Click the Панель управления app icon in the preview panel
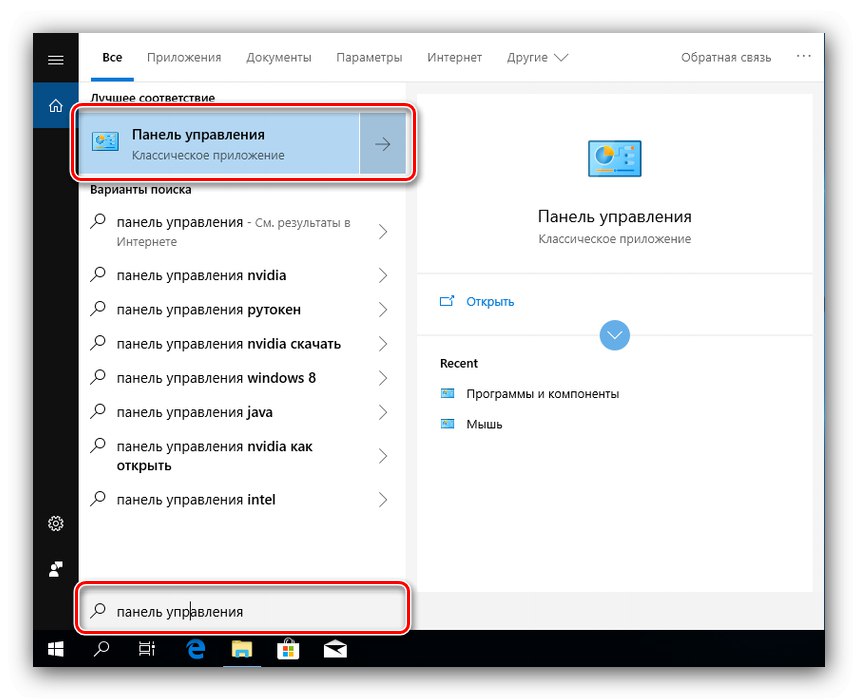858x700 pixels. point(613,157)
